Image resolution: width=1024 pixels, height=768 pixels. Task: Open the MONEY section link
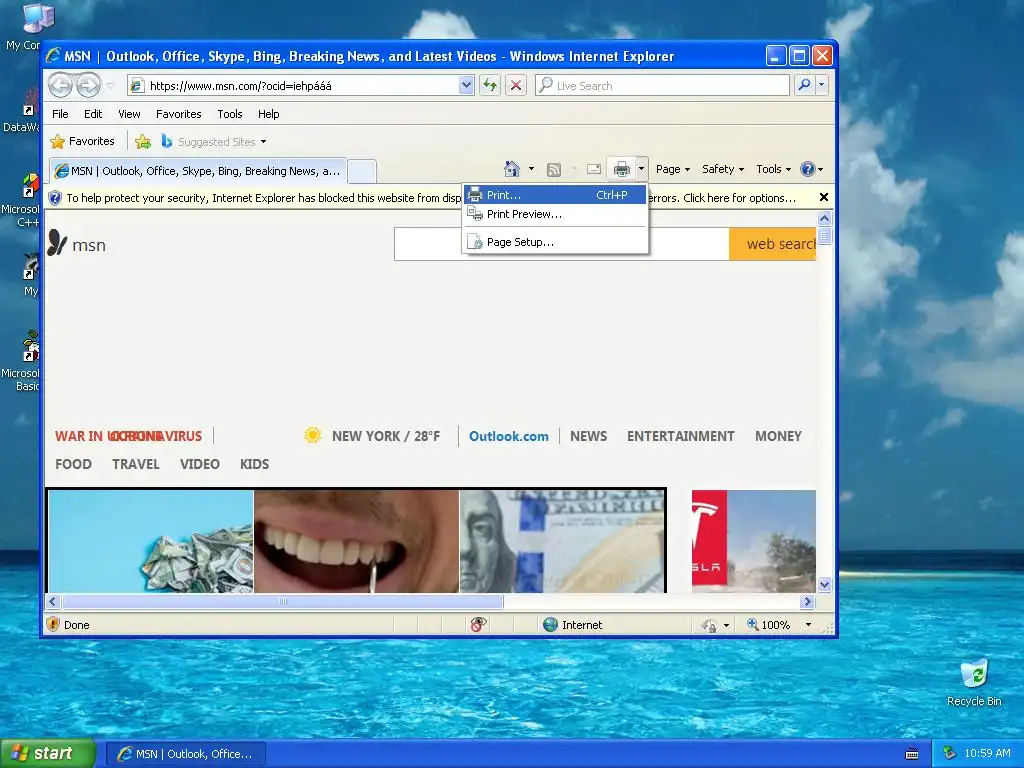pos(778,436)
